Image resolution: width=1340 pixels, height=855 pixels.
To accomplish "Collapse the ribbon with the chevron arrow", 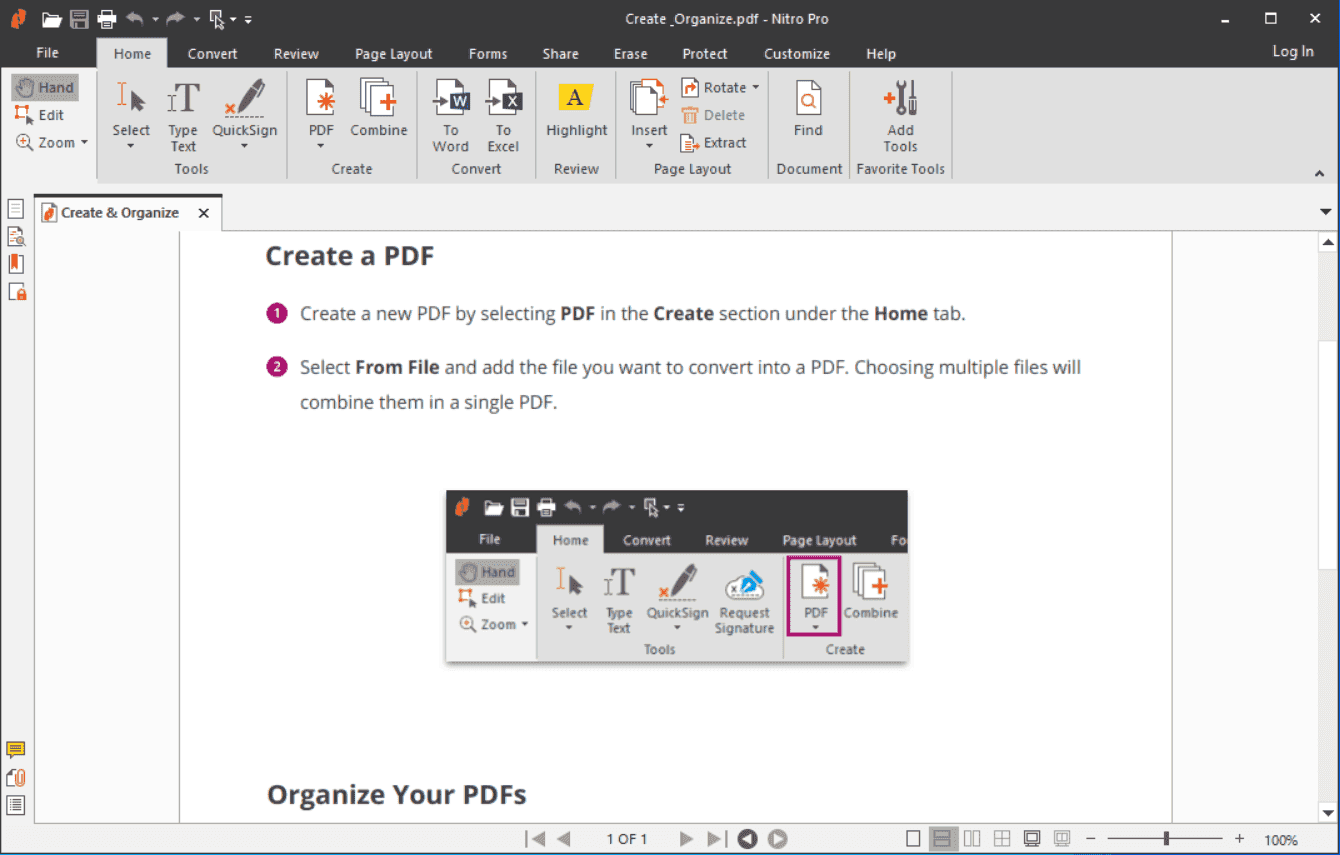I will (1319, 173).
